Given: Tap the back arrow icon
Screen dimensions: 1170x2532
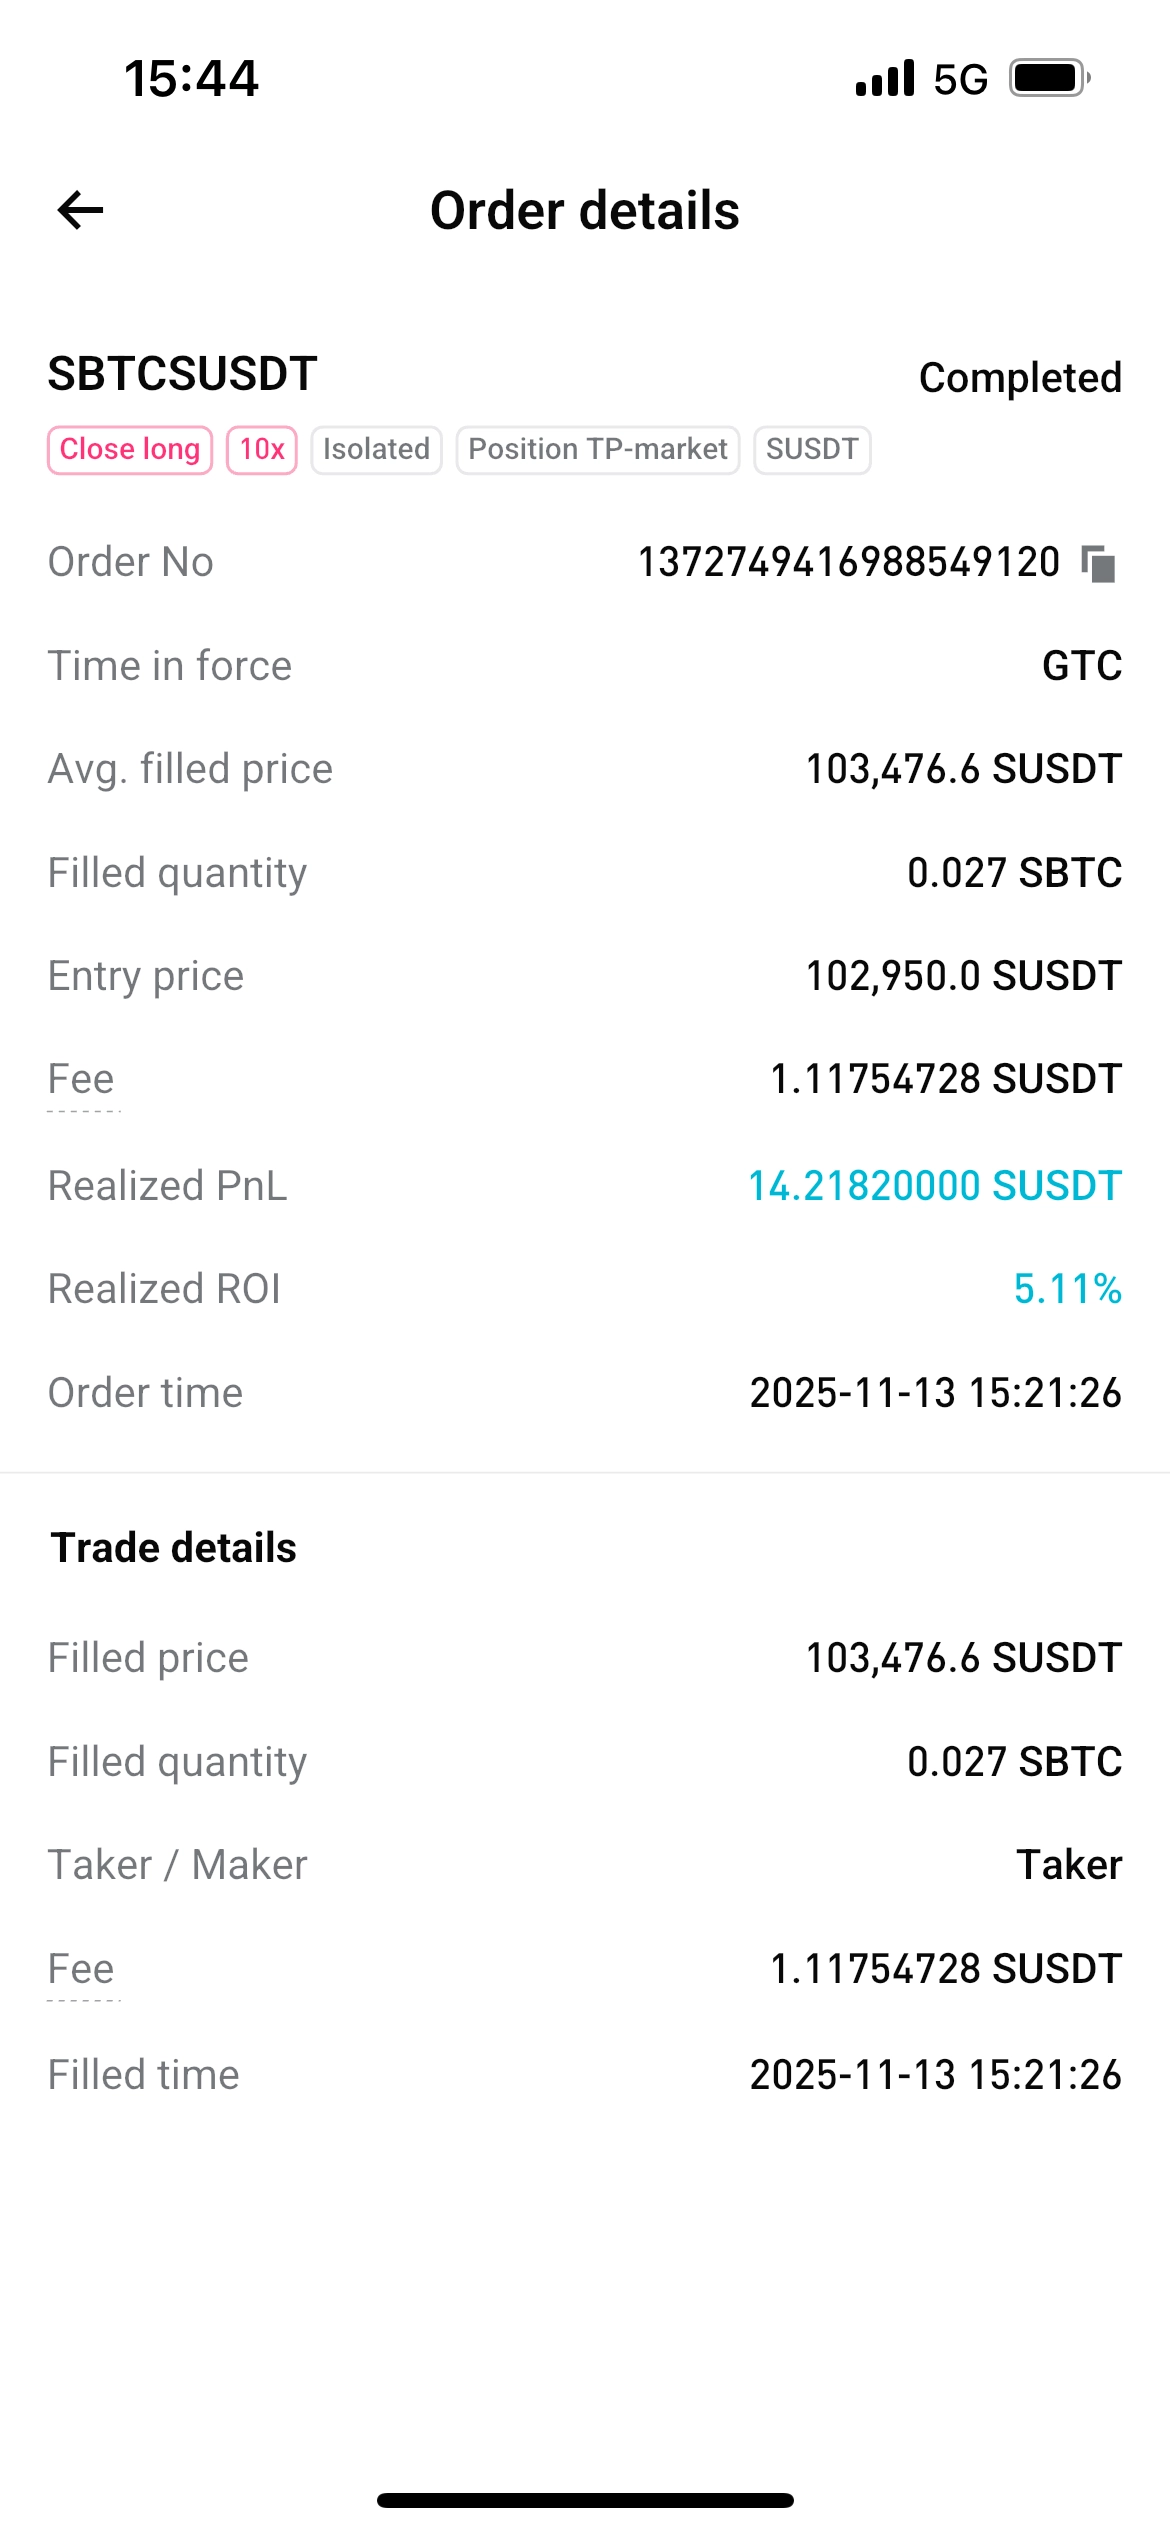Looking at the screenshot, I should (81, 210).
